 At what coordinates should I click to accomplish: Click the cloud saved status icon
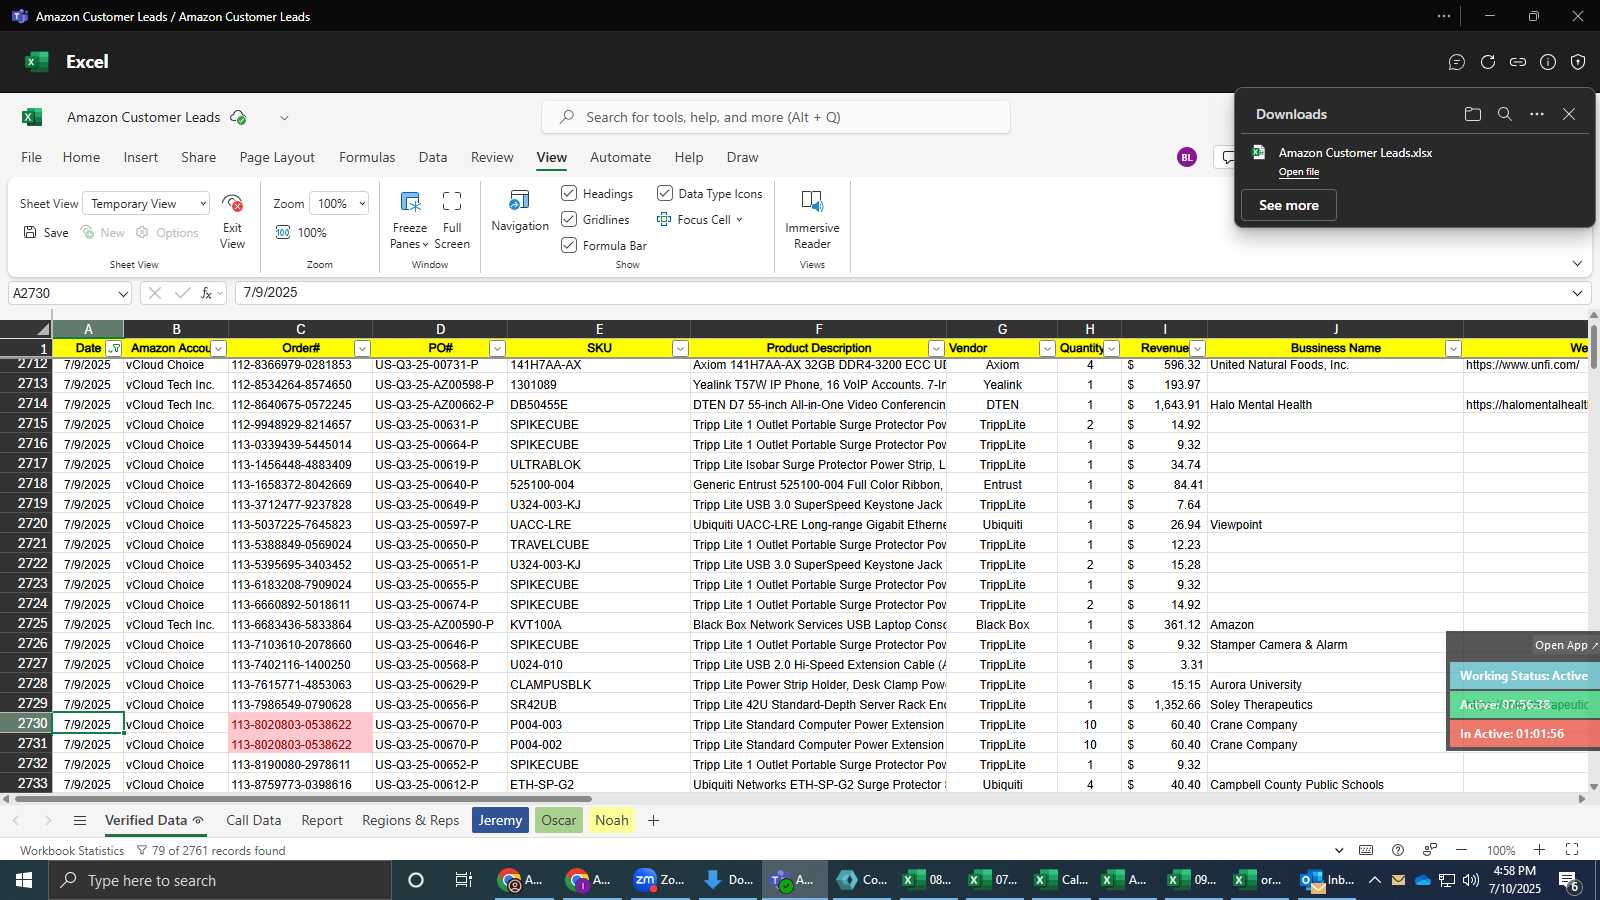tap(238, 117)
